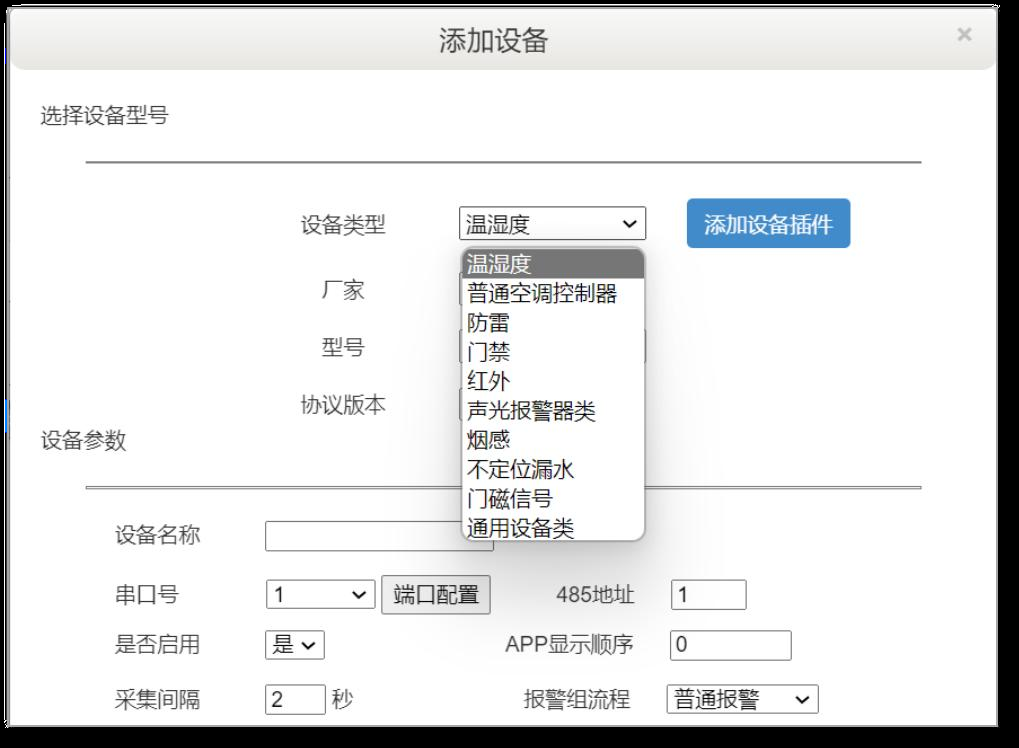Open the 是否启用 dropdown
Image resolution: width=1019 pixels, height=748 pixels.
pos(294,645)
